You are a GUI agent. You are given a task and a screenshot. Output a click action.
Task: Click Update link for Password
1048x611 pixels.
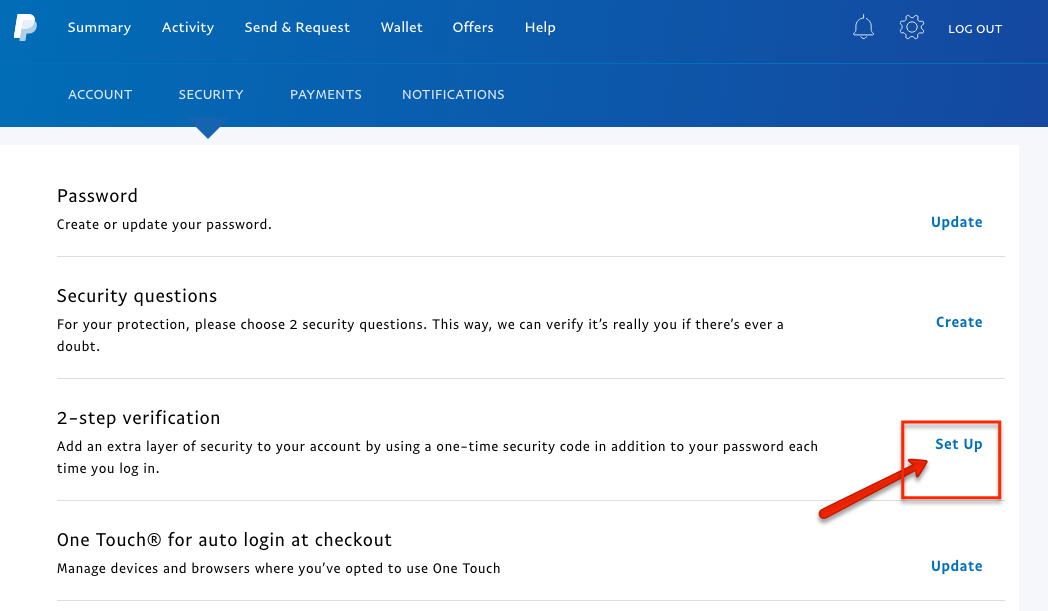(956, 222)
